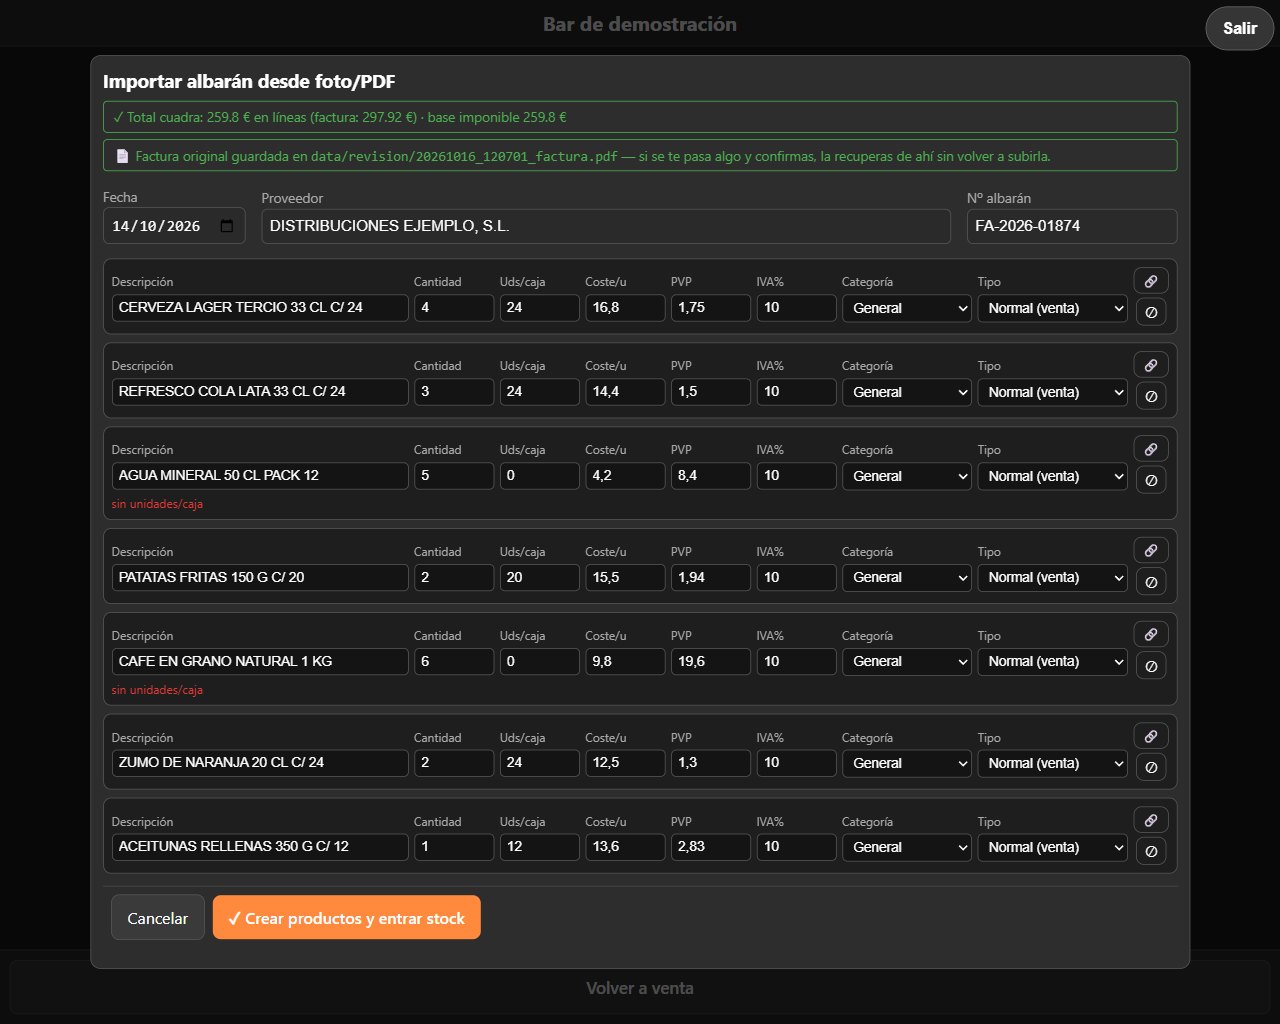Click the link icon on ACEITUNAS RELLENAS row
1280x1024 pixels.
coord(1151,820)
